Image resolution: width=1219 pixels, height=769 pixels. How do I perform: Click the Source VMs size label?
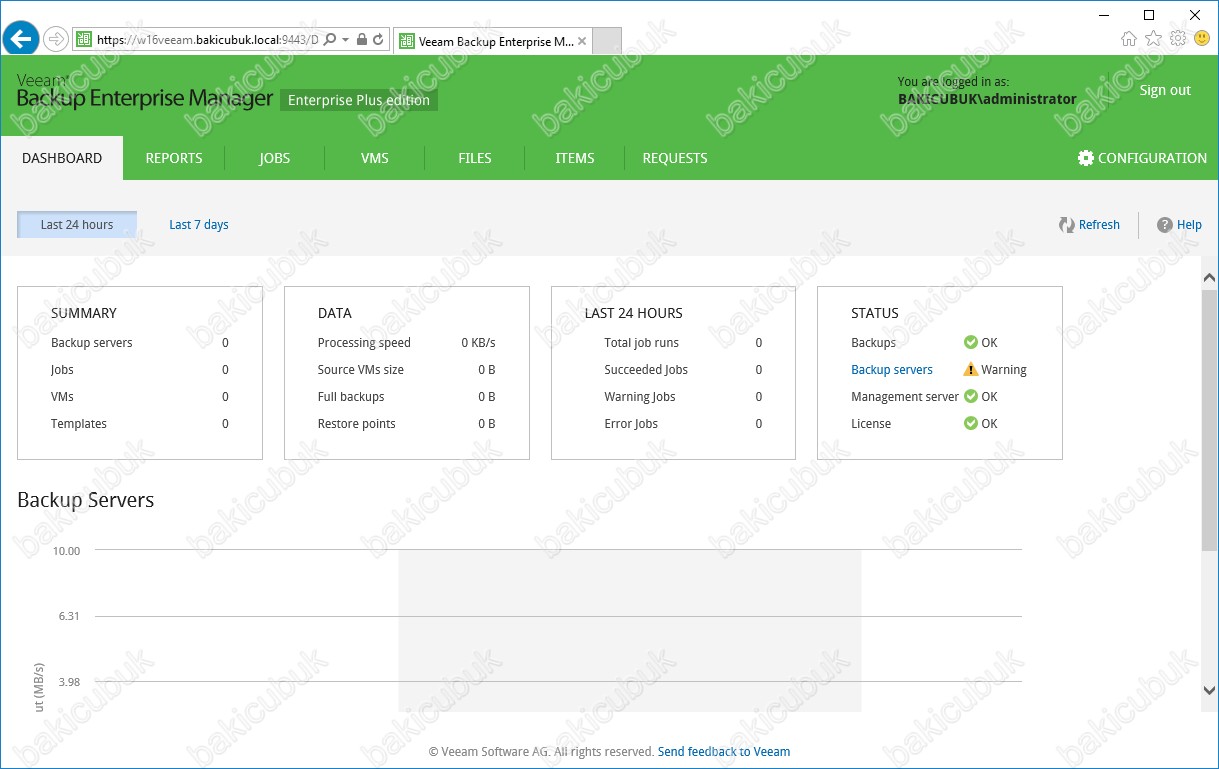coord(361,370)
